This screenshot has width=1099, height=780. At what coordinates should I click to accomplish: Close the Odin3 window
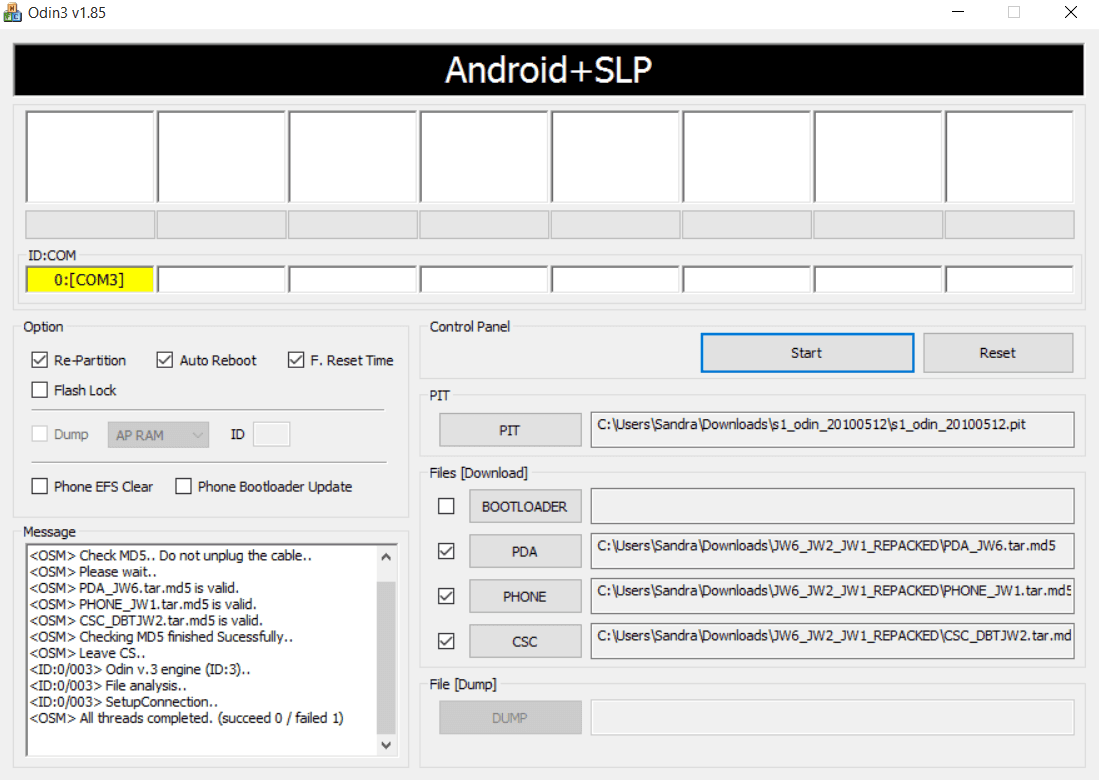(x=1070, y=12)
